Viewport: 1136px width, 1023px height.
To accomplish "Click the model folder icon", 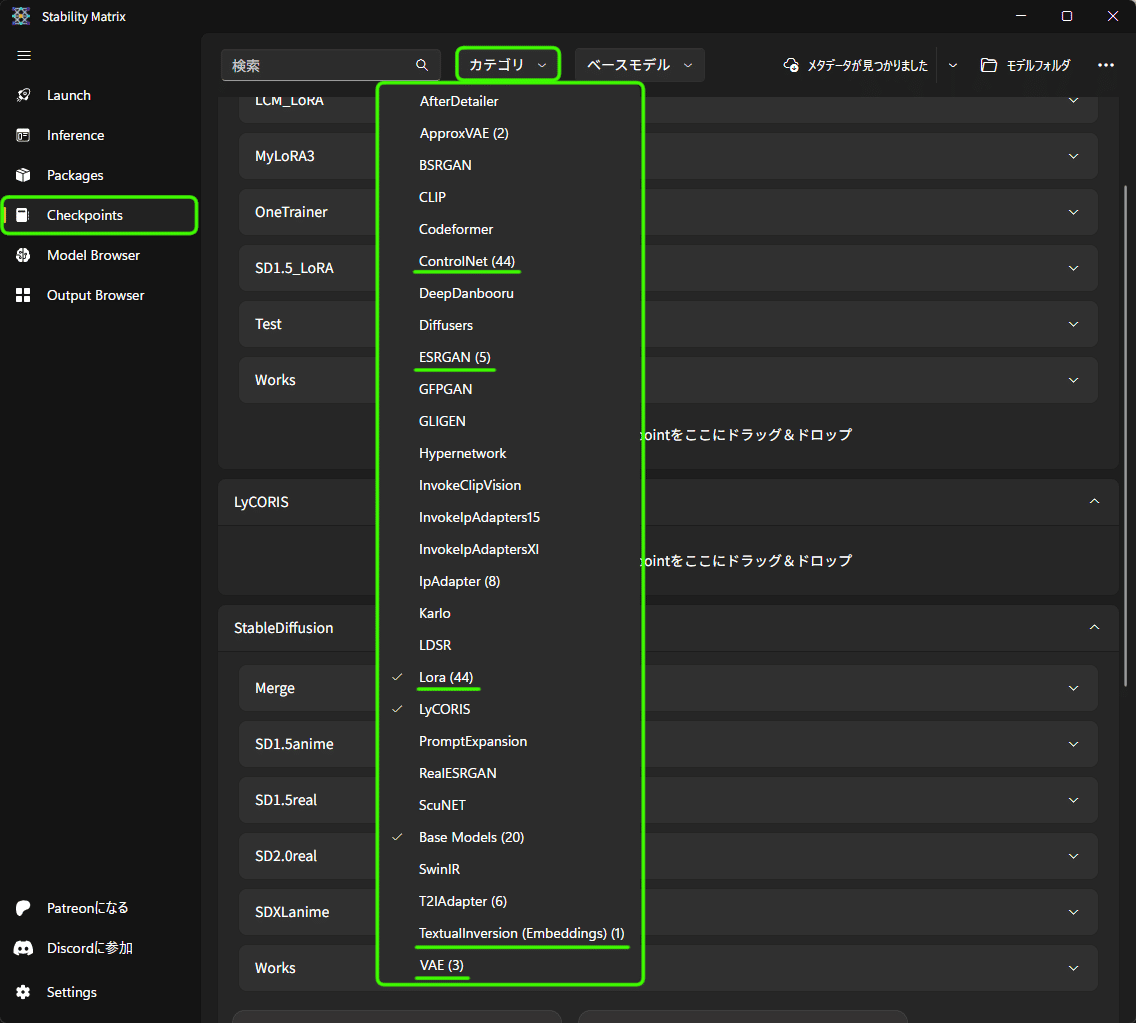I will (x=989, y=65).
